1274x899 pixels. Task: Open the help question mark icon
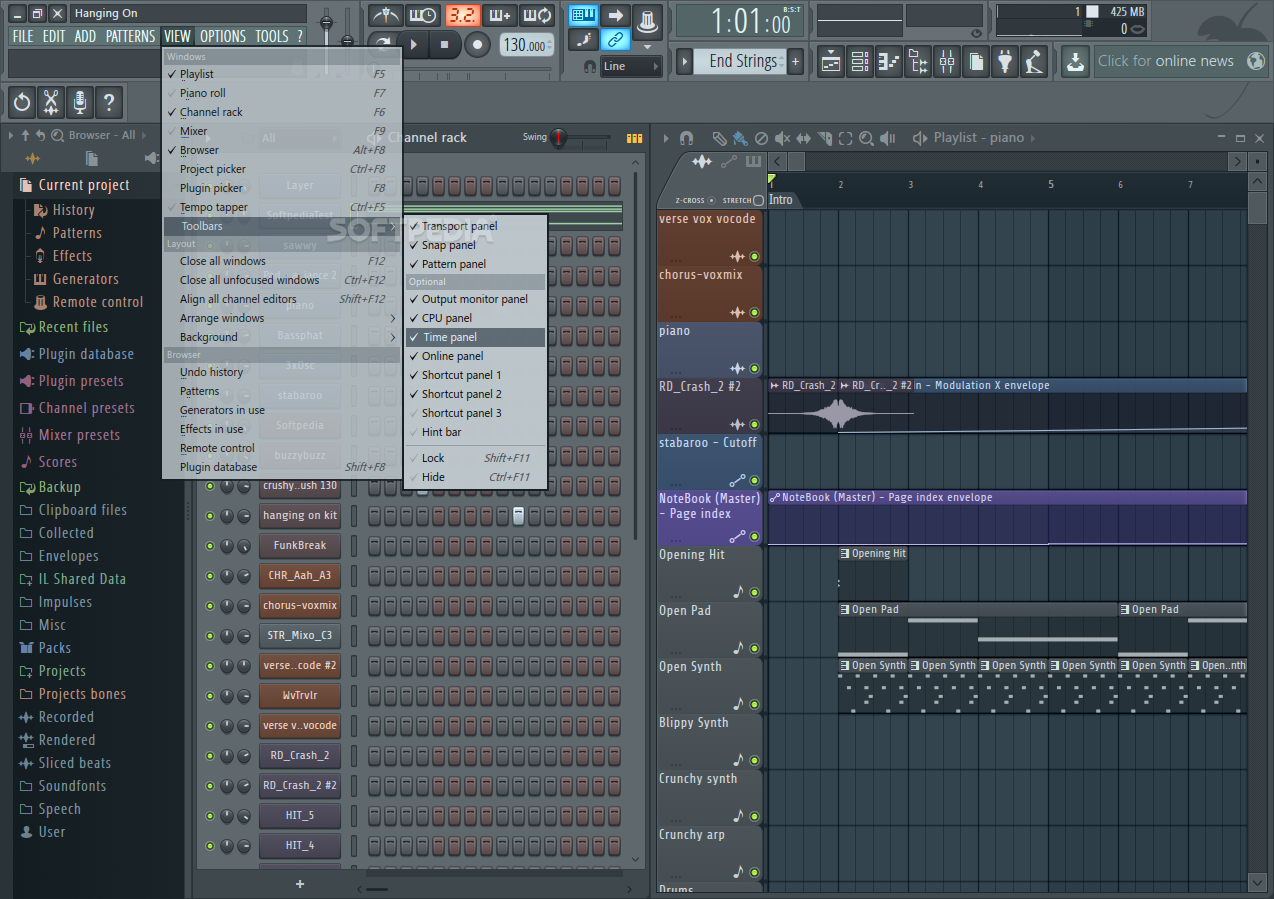[x=109, y=102]
